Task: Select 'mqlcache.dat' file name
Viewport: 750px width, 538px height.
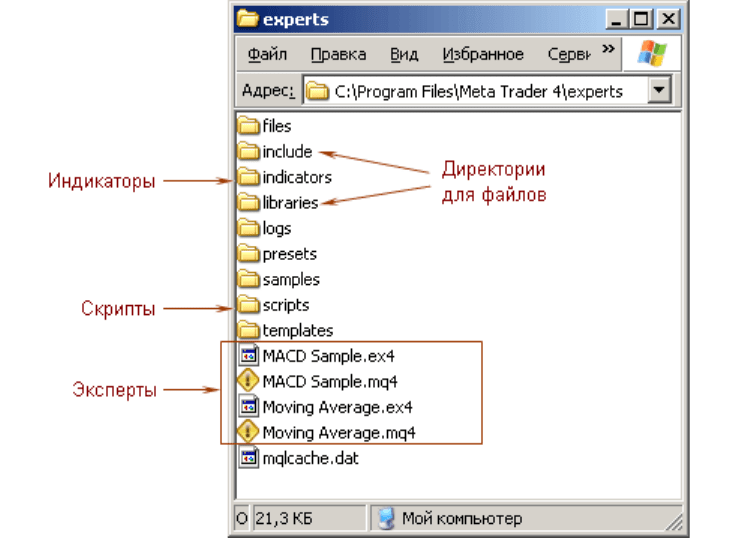Action: coord(311,459)
